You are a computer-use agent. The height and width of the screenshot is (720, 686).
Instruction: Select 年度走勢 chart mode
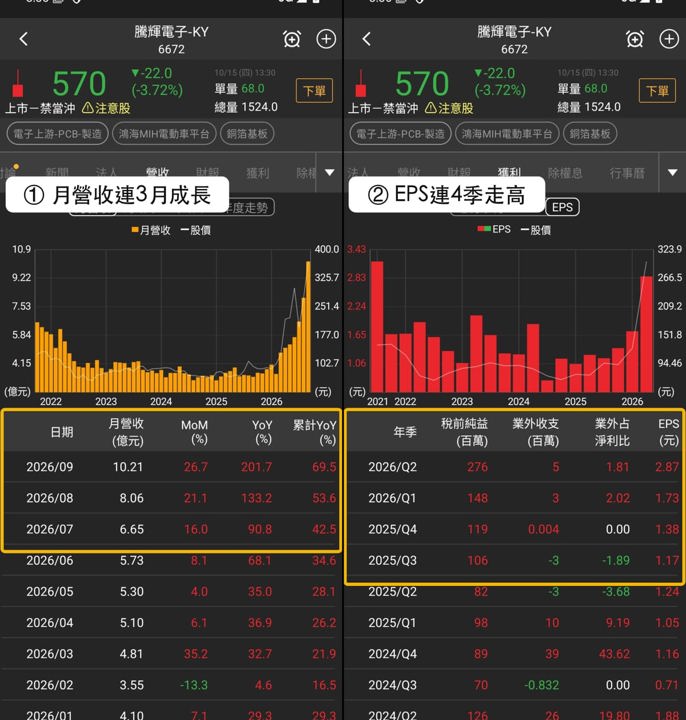coord(248,207)
